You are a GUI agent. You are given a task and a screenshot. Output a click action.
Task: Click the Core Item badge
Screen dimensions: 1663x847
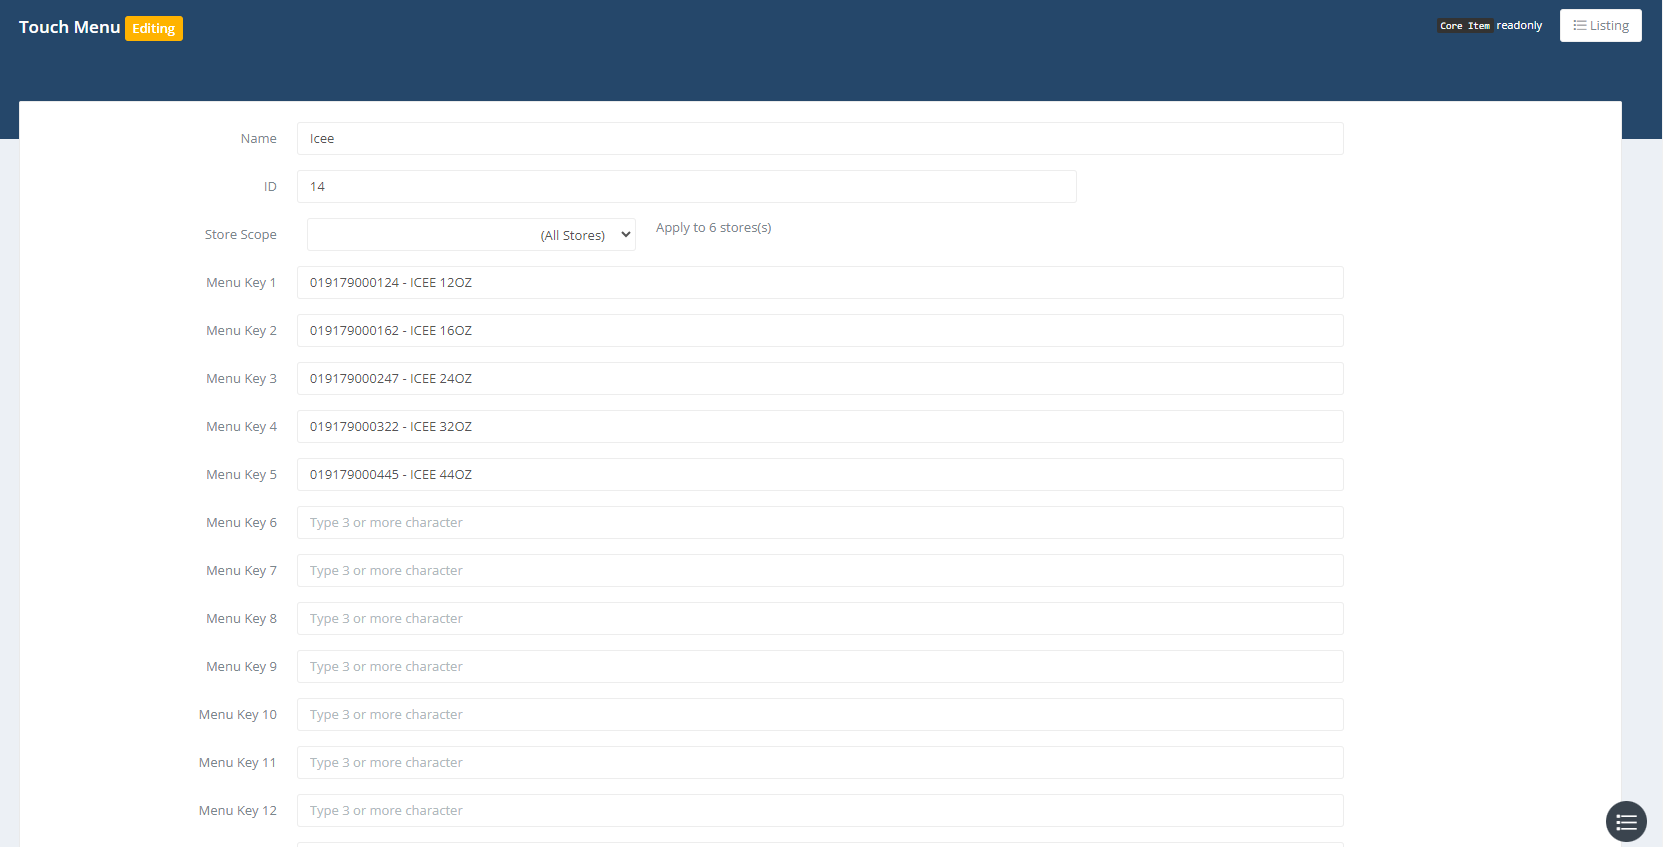tap(1465, 26)
